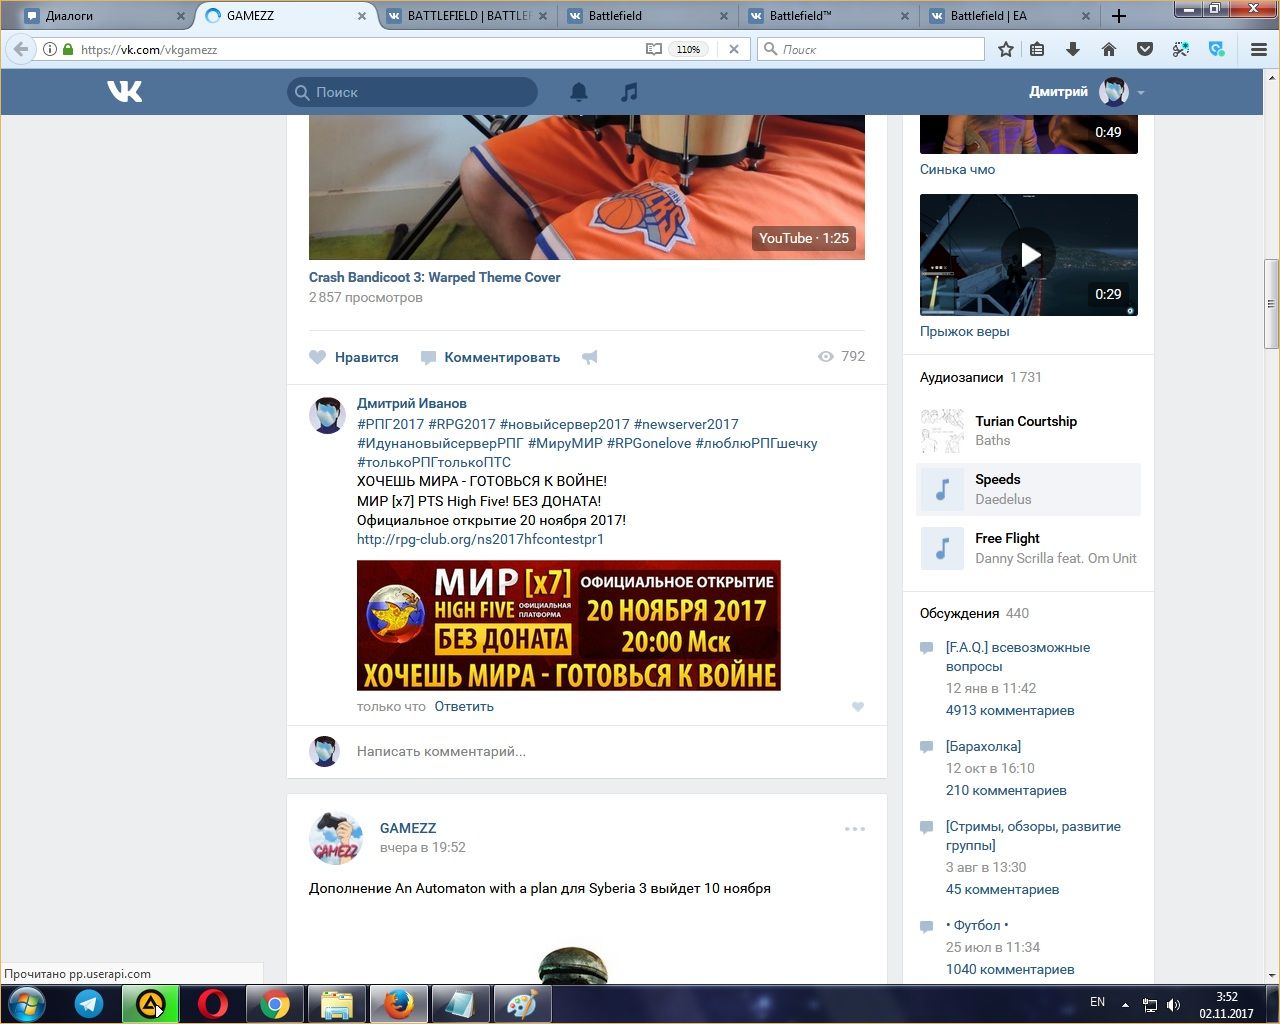Screen dimensions: 1280x1024
Task: Switch to the Диалоги tab
Action: (x=104, y=16)
